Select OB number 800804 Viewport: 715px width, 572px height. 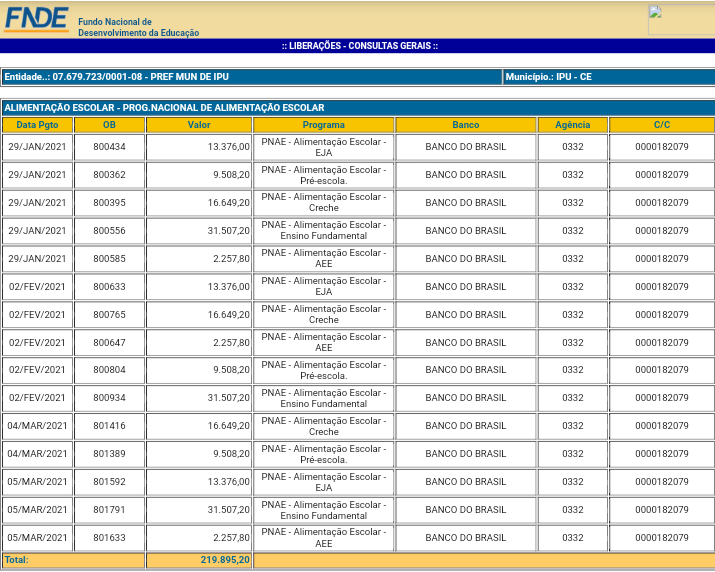pyautogui.click(x=109, y=370)
